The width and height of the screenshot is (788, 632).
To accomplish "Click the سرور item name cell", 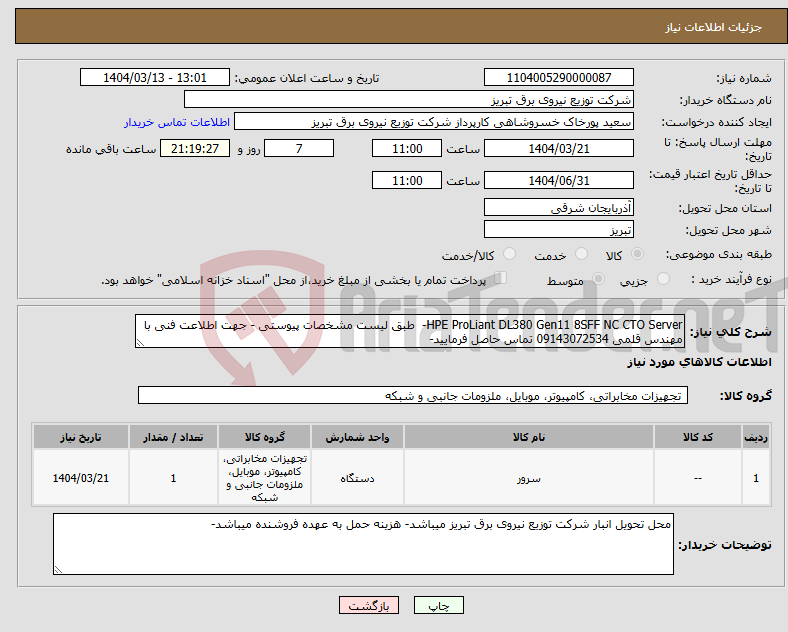I will (x=529, y=478).
